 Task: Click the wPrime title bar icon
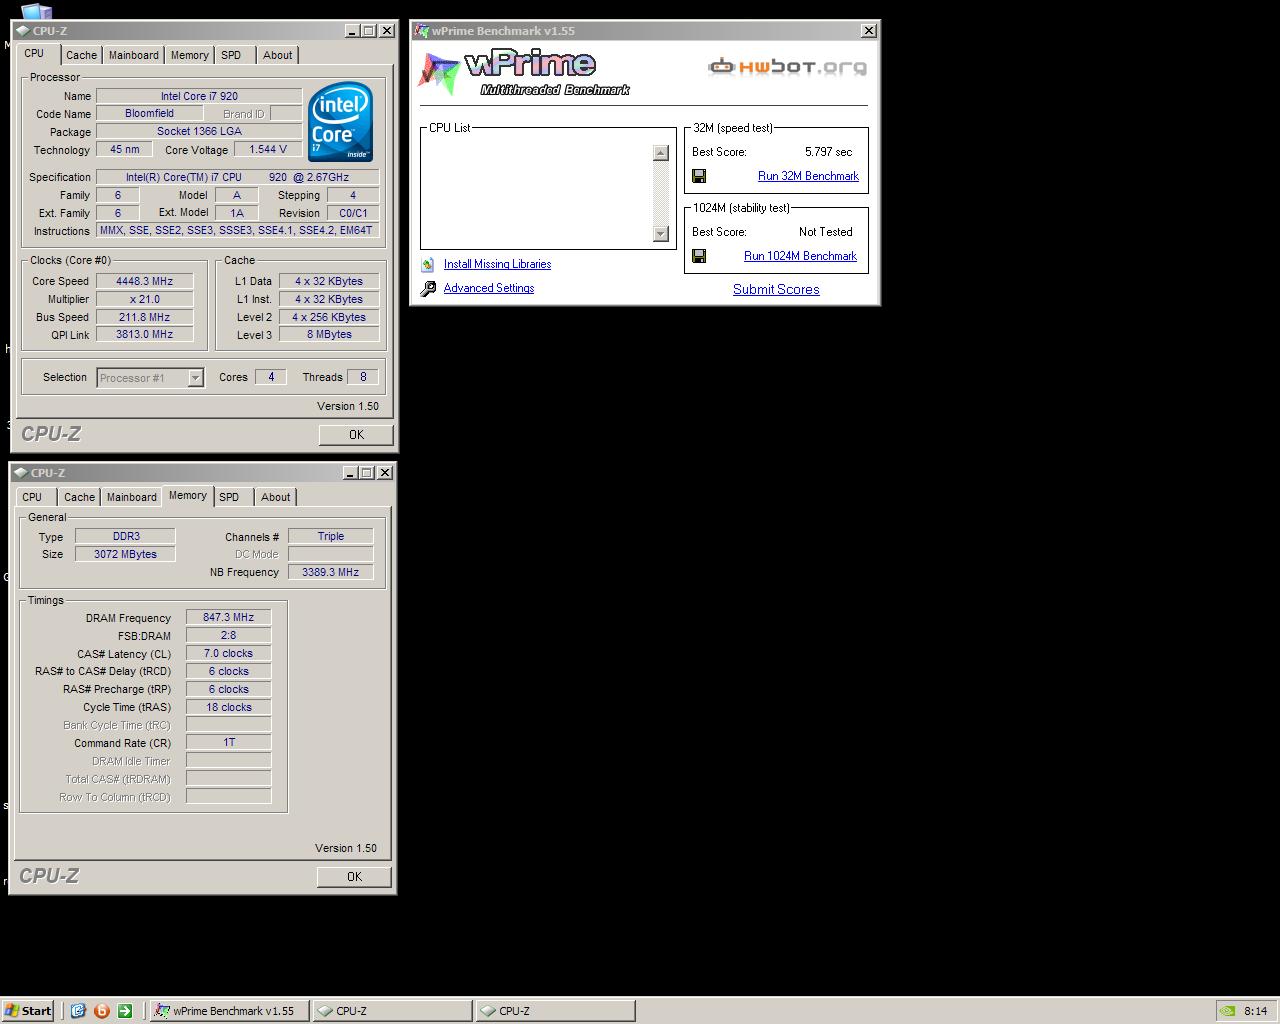tap(422, 31)
